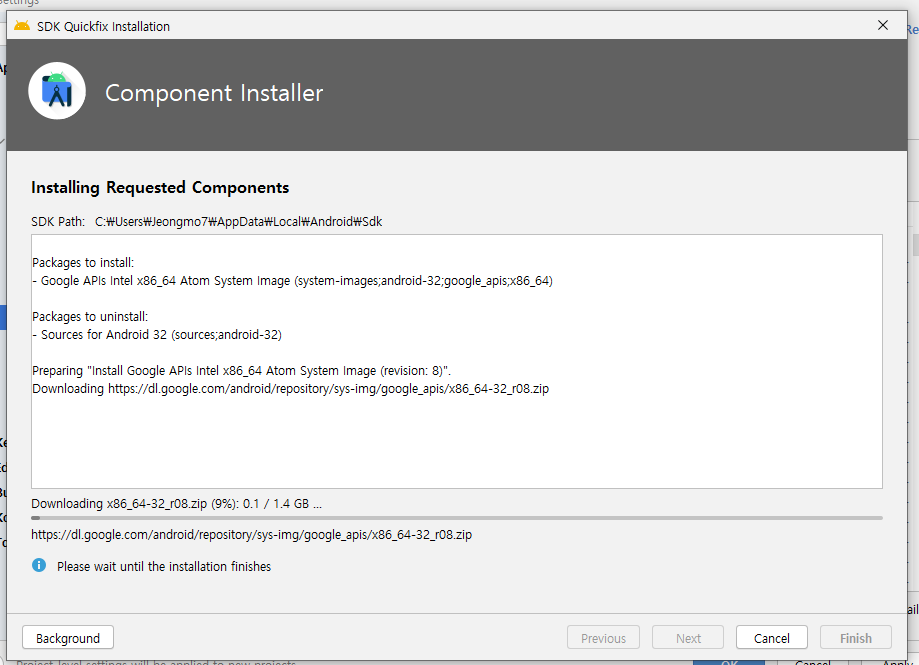Click the 'Component Installer' header title
Viewport: 919px width, 665px height.
pyautogui.click(x=214, y=93)
